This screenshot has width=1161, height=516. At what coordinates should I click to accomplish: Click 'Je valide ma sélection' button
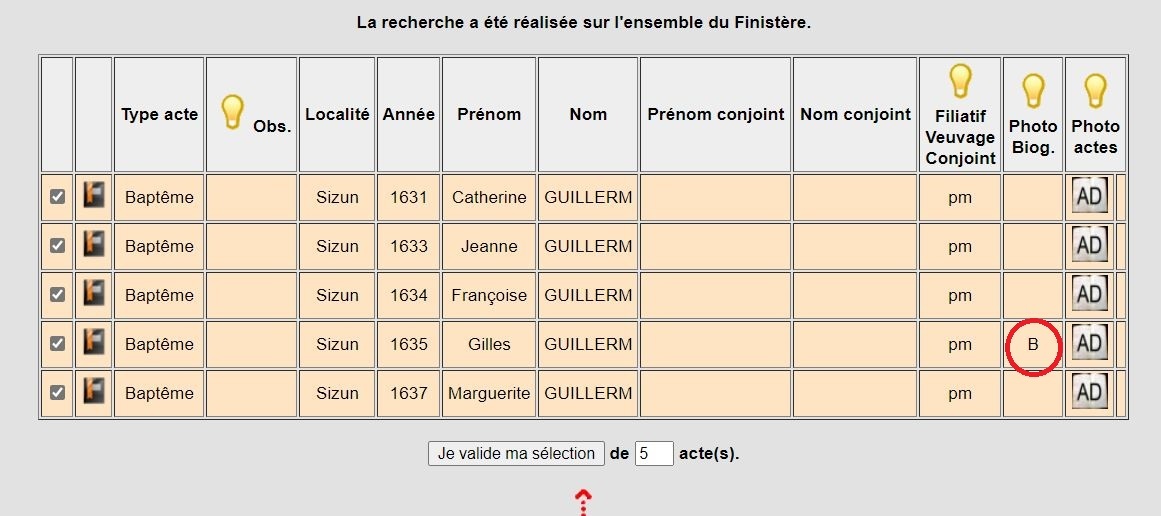click(x=516, y=453)
